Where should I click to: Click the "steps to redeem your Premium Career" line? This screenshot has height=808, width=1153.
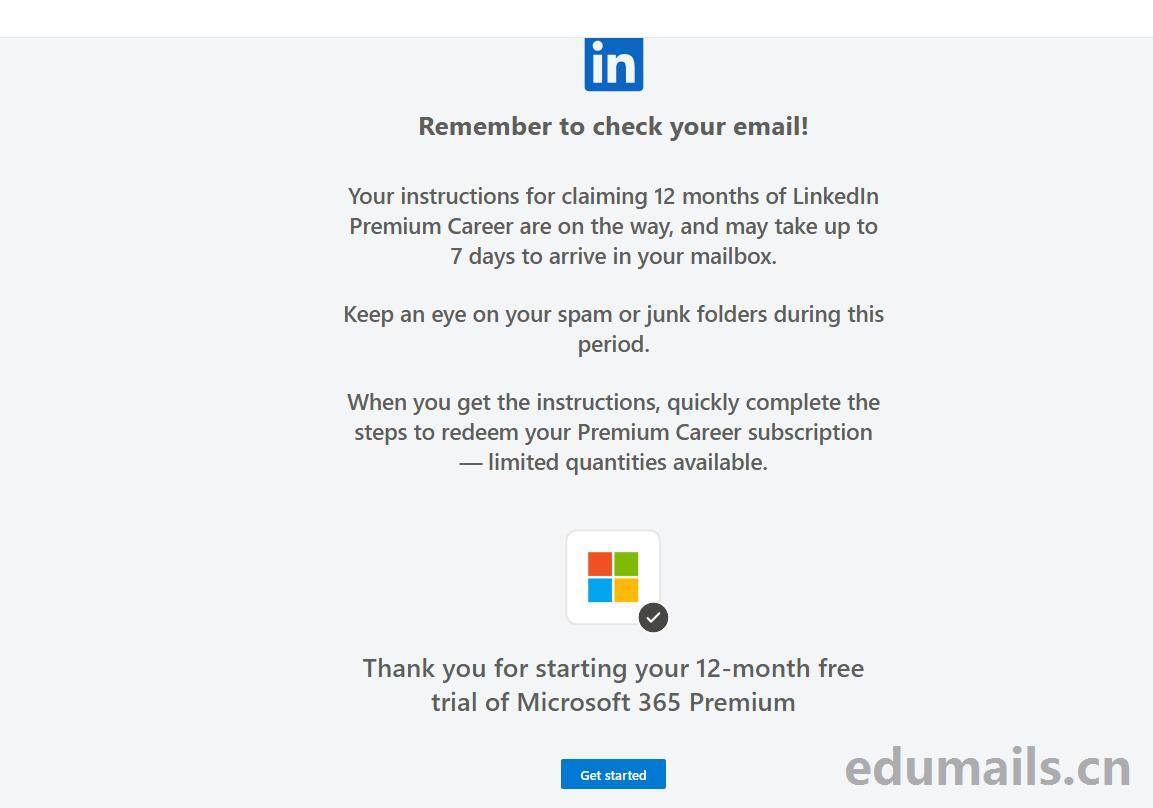point(613,432)
